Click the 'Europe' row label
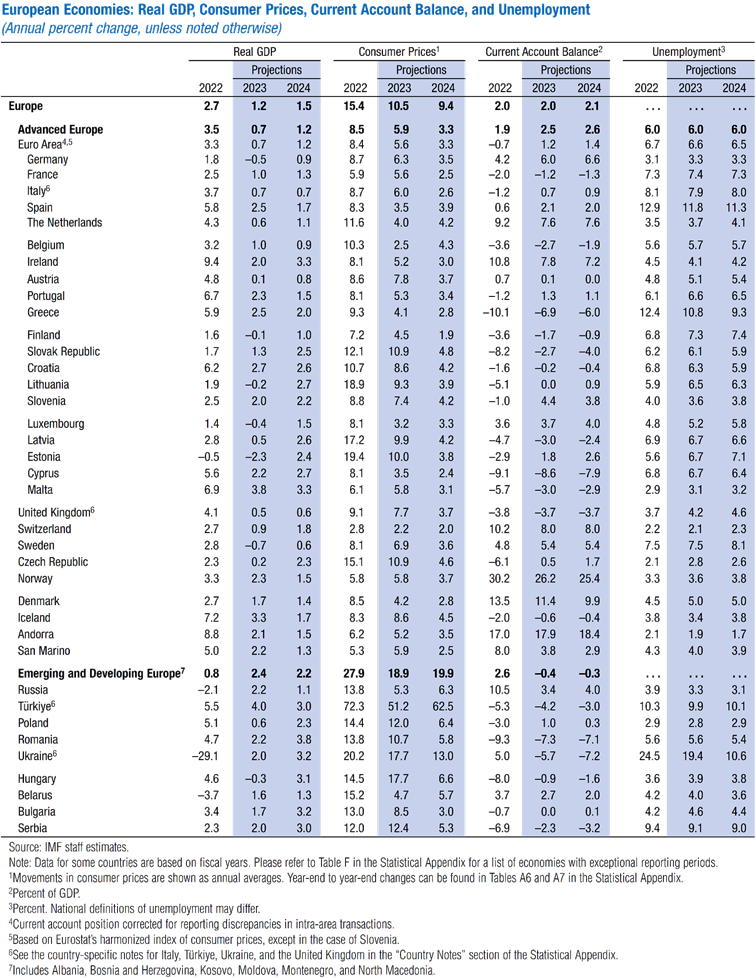The width and height of the screenshot is (756, 978). (x=26, y=106)
